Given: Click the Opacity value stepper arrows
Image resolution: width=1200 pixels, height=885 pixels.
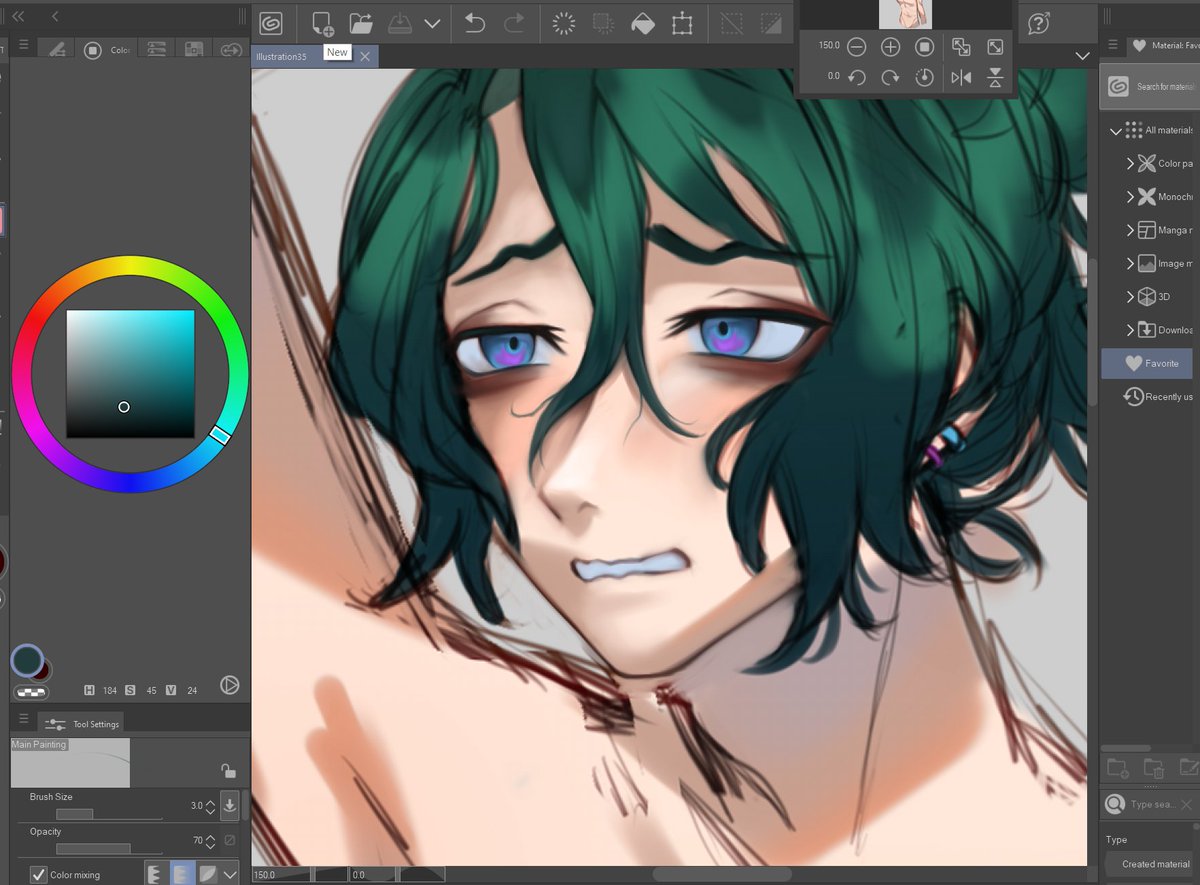Looking at the screenshot, I should (x=210, y=840).
